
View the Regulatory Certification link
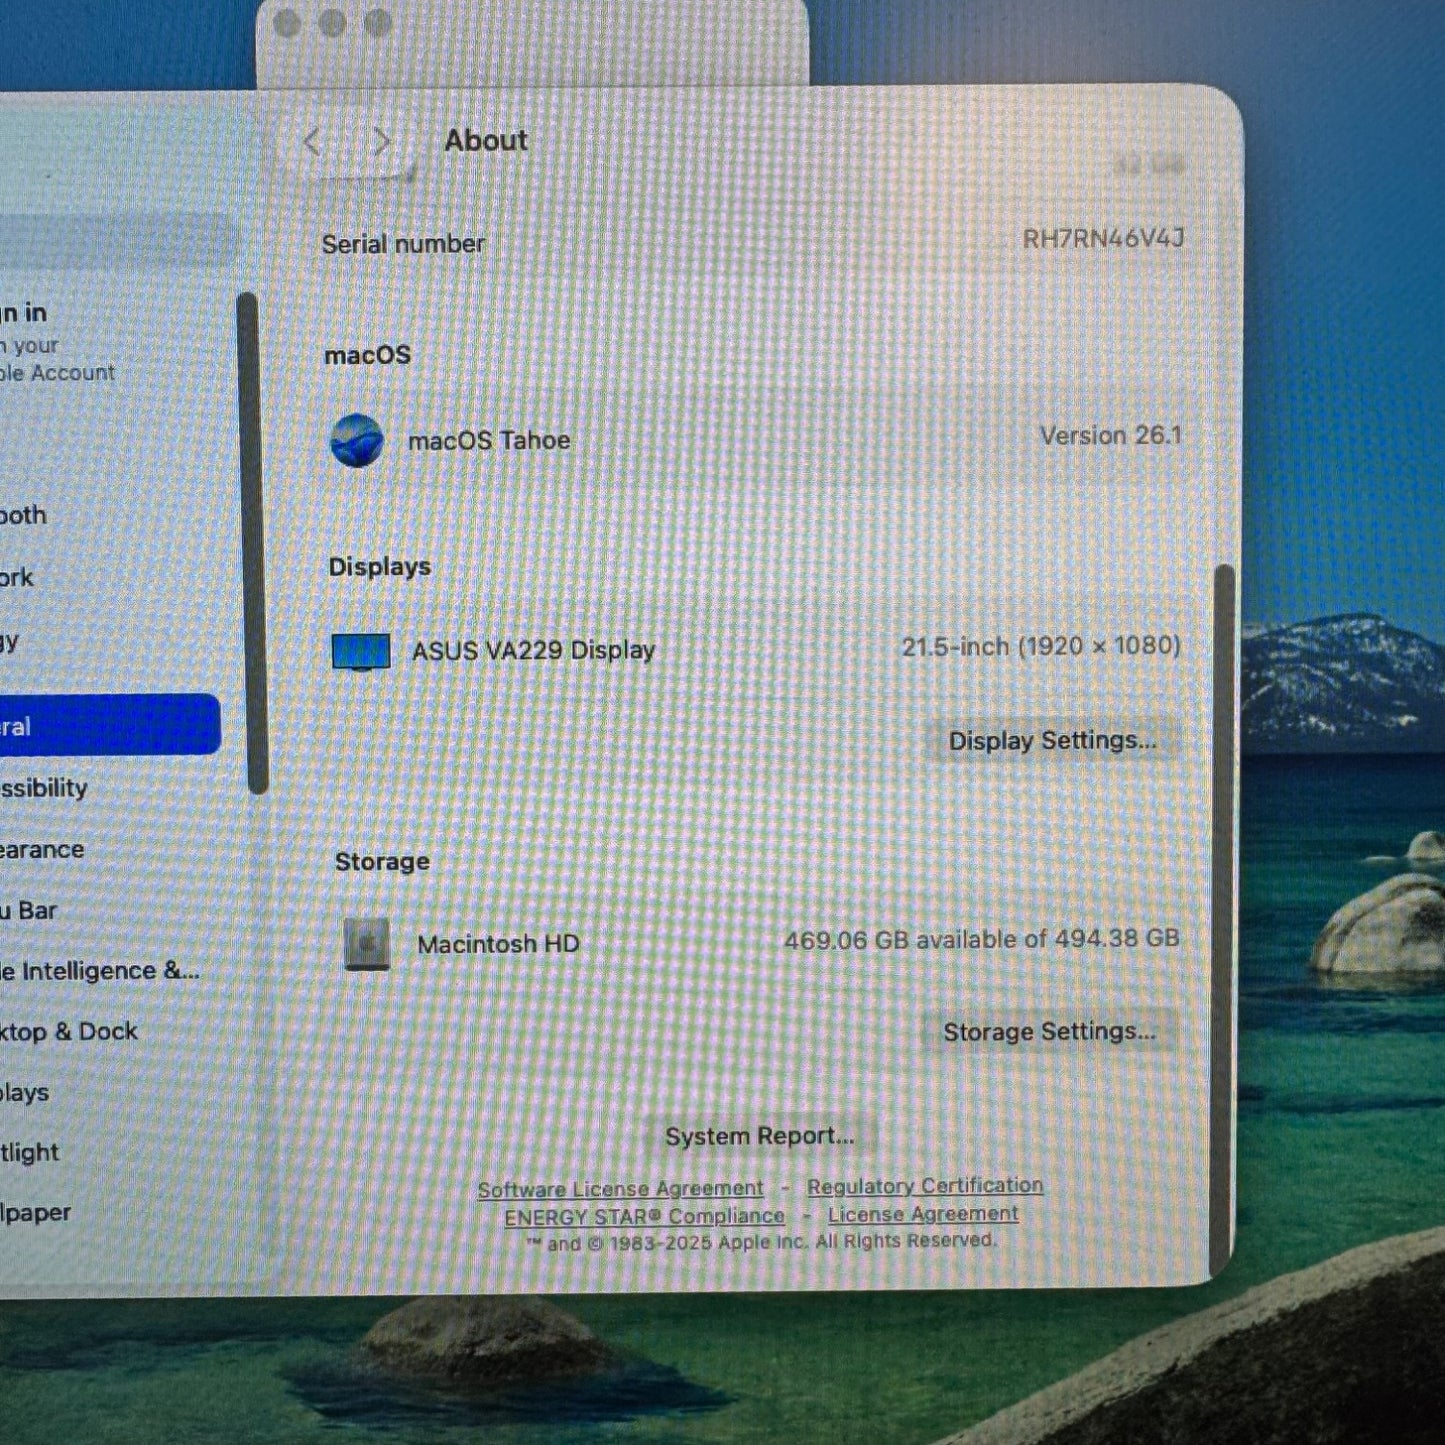pos(925,1186)
